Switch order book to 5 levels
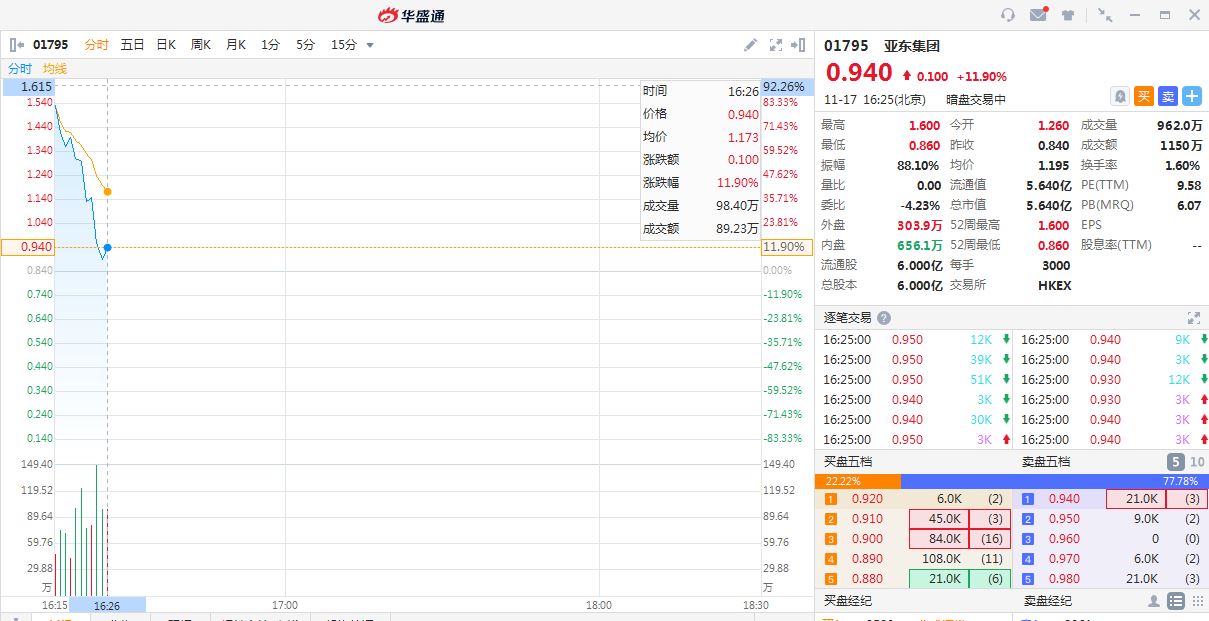 (1176, 462)
